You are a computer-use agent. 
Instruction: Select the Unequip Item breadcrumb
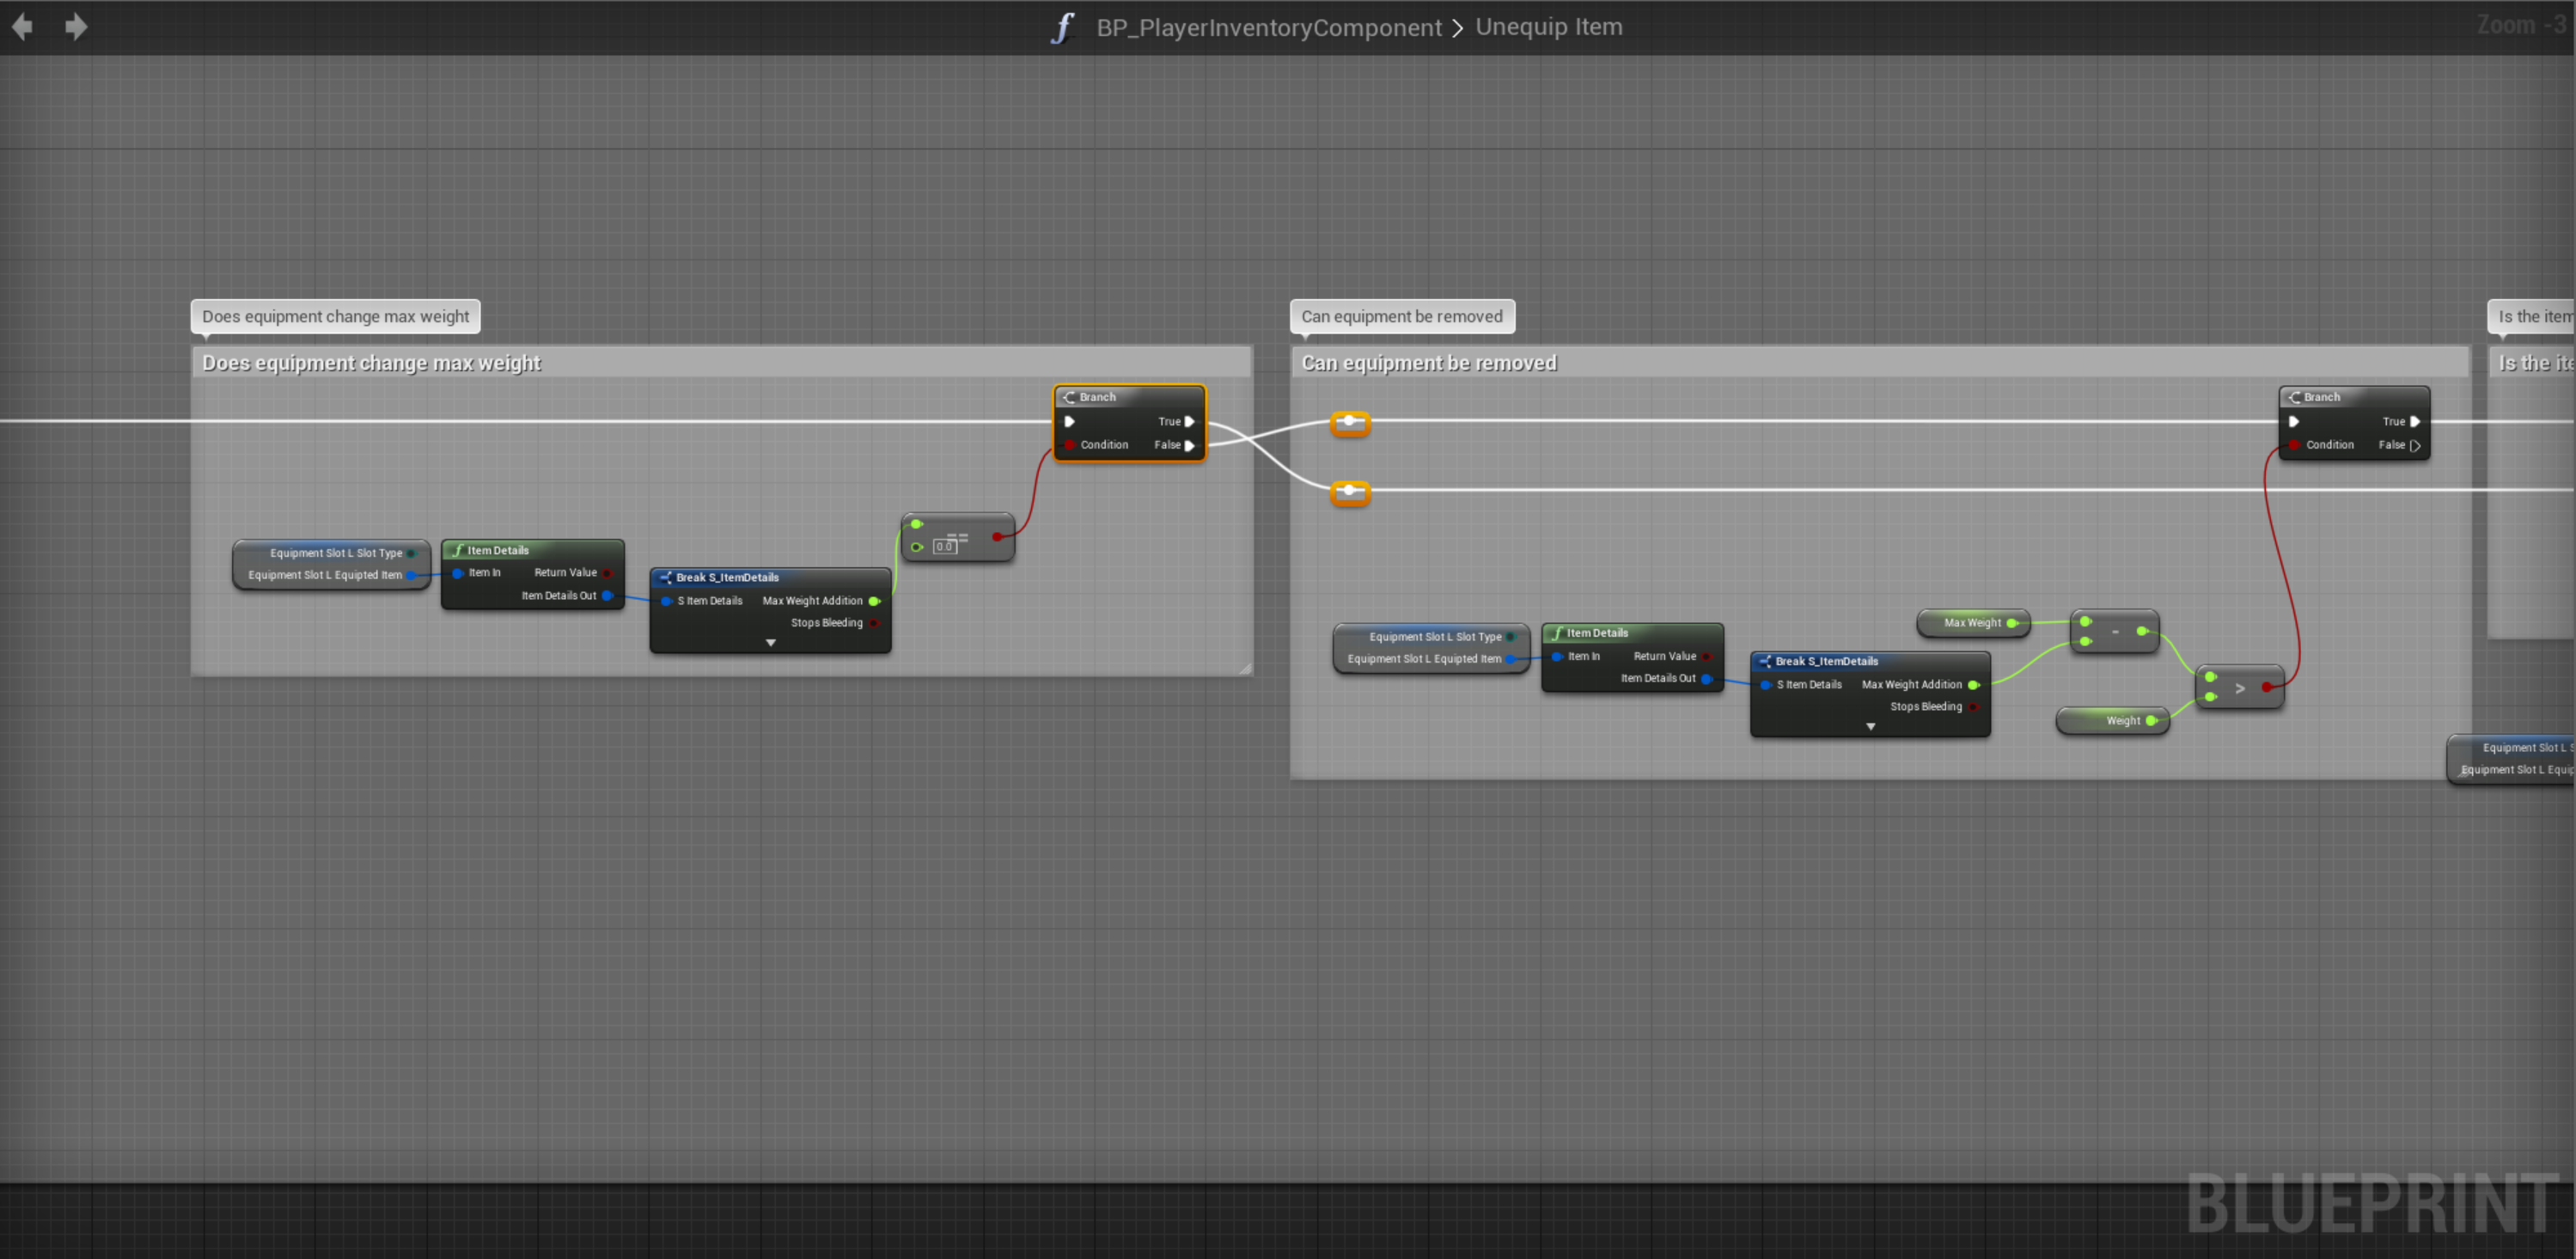coord(1548,27)
